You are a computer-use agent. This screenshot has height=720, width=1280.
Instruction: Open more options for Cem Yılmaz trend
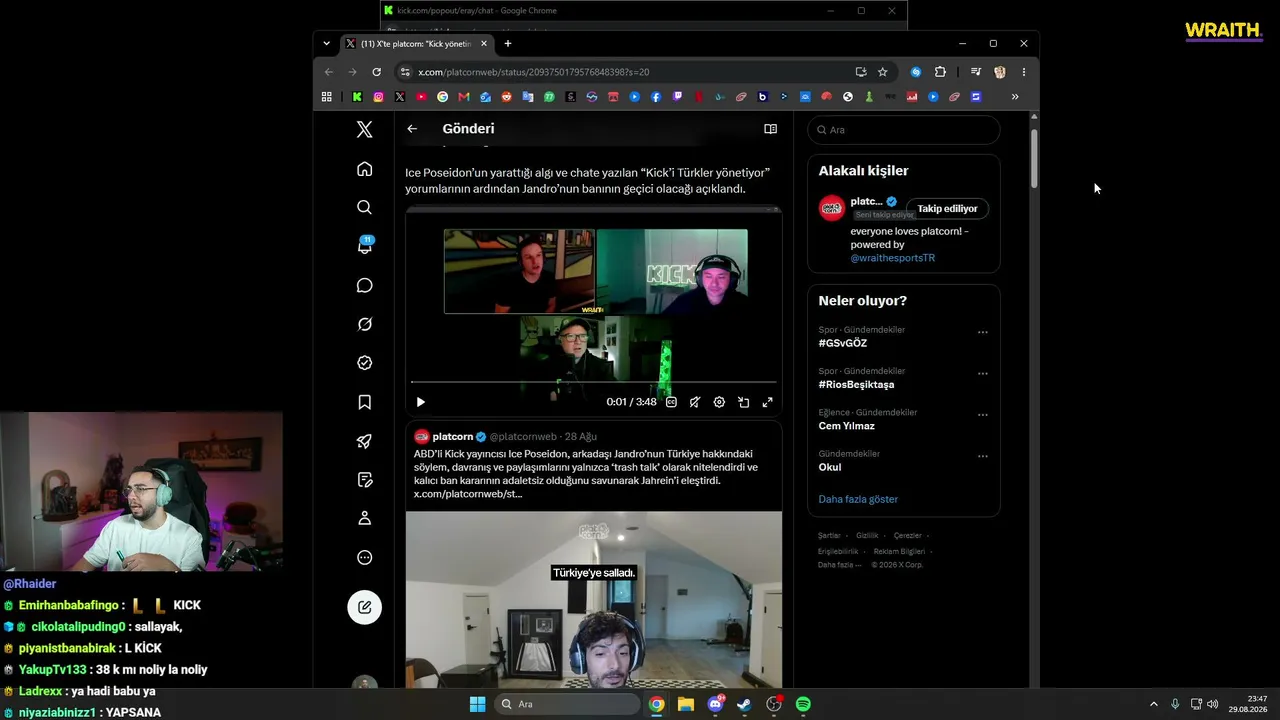[982, 415]
